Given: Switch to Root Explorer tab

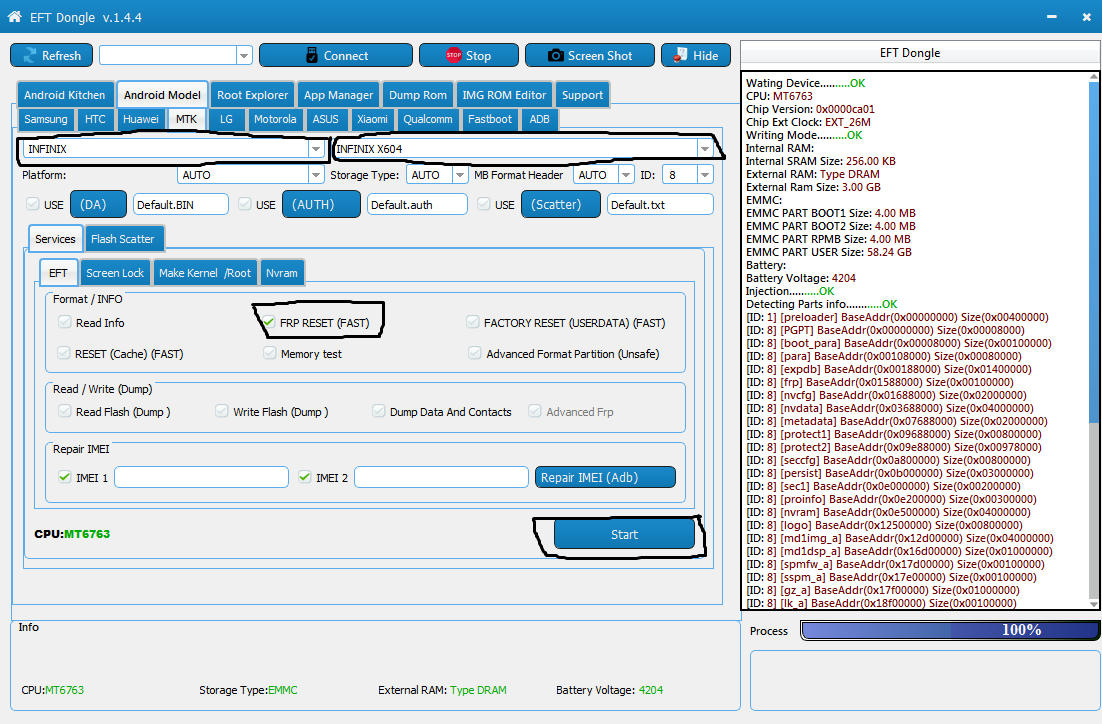Looking at the screenshot, I should click(252, 95).
